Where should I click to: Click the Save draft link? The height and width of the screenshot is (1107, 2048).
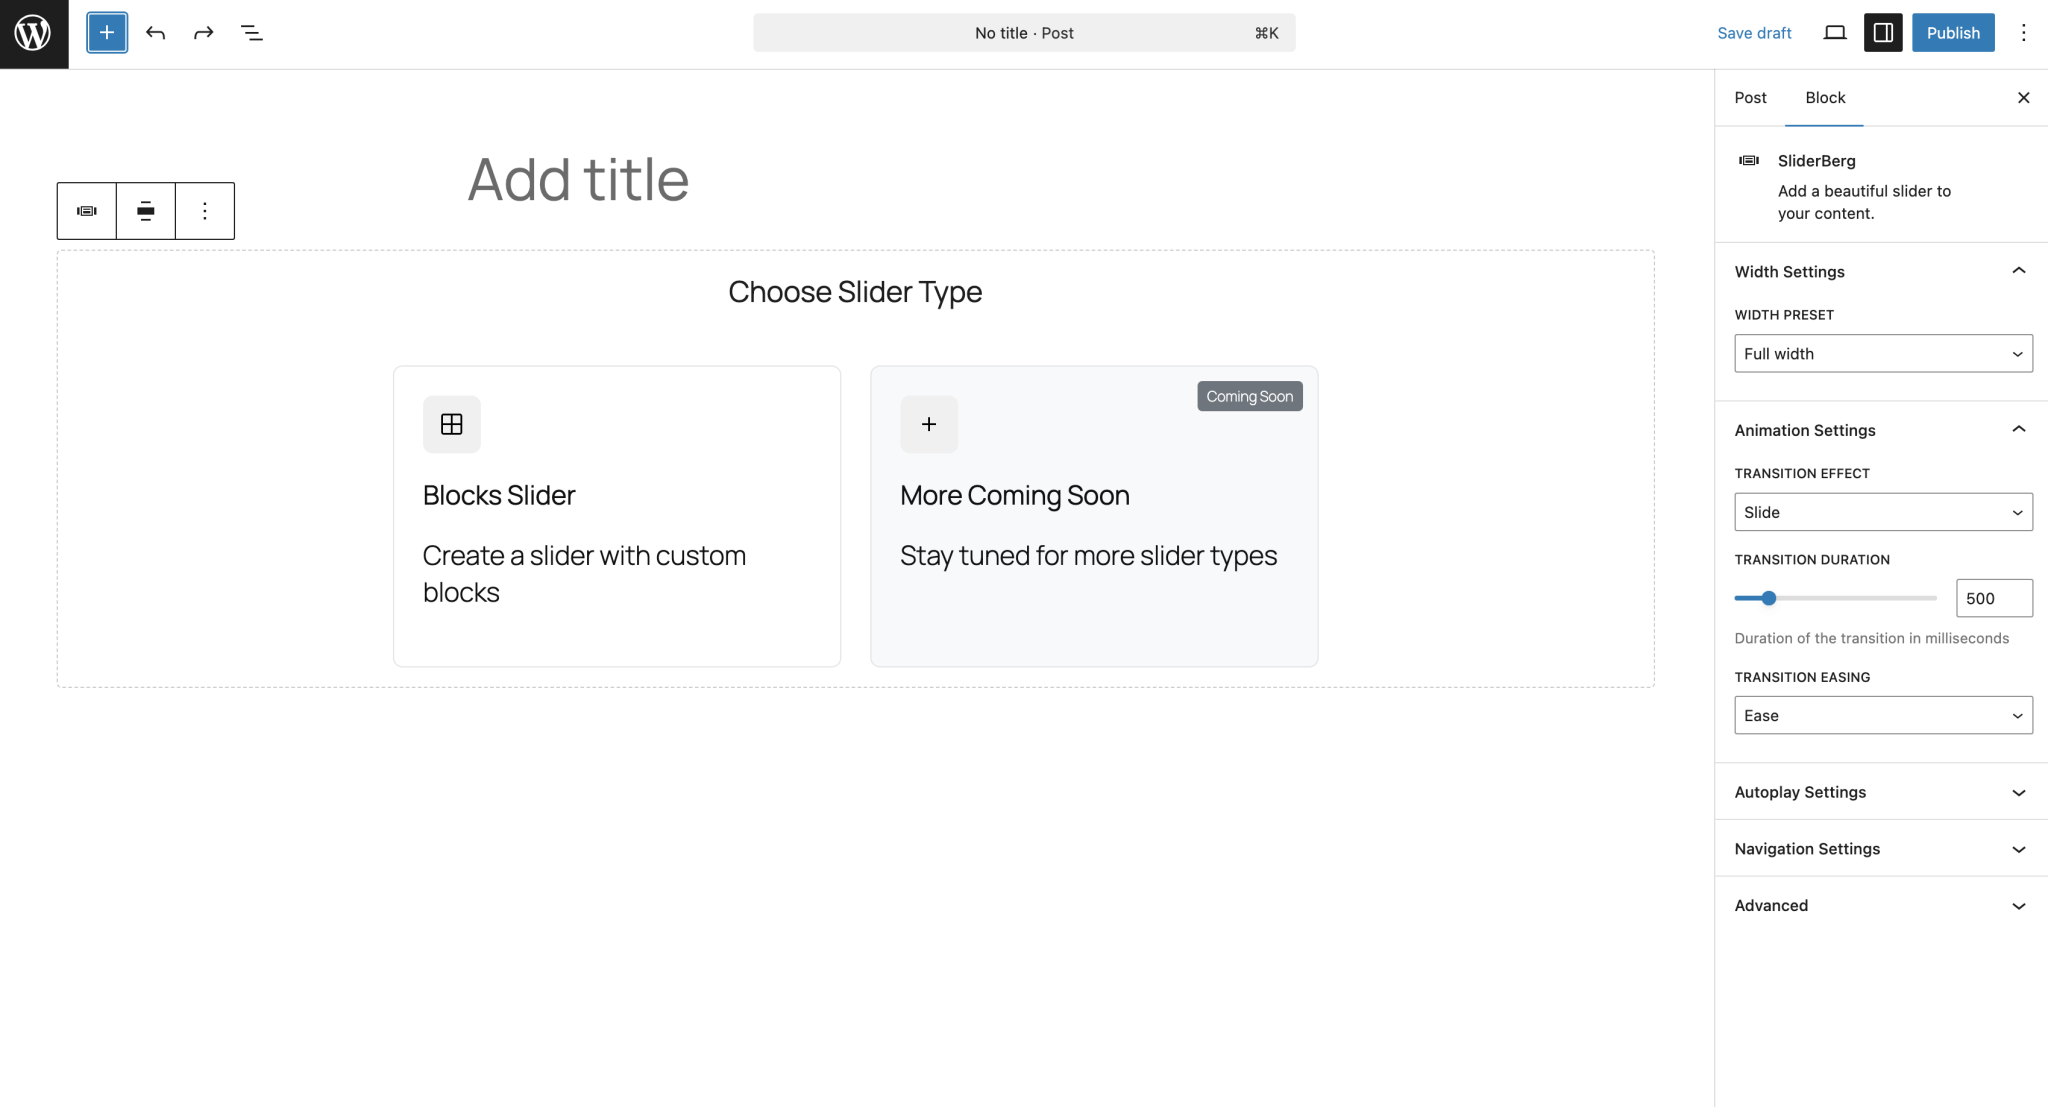click(1754, 32)
